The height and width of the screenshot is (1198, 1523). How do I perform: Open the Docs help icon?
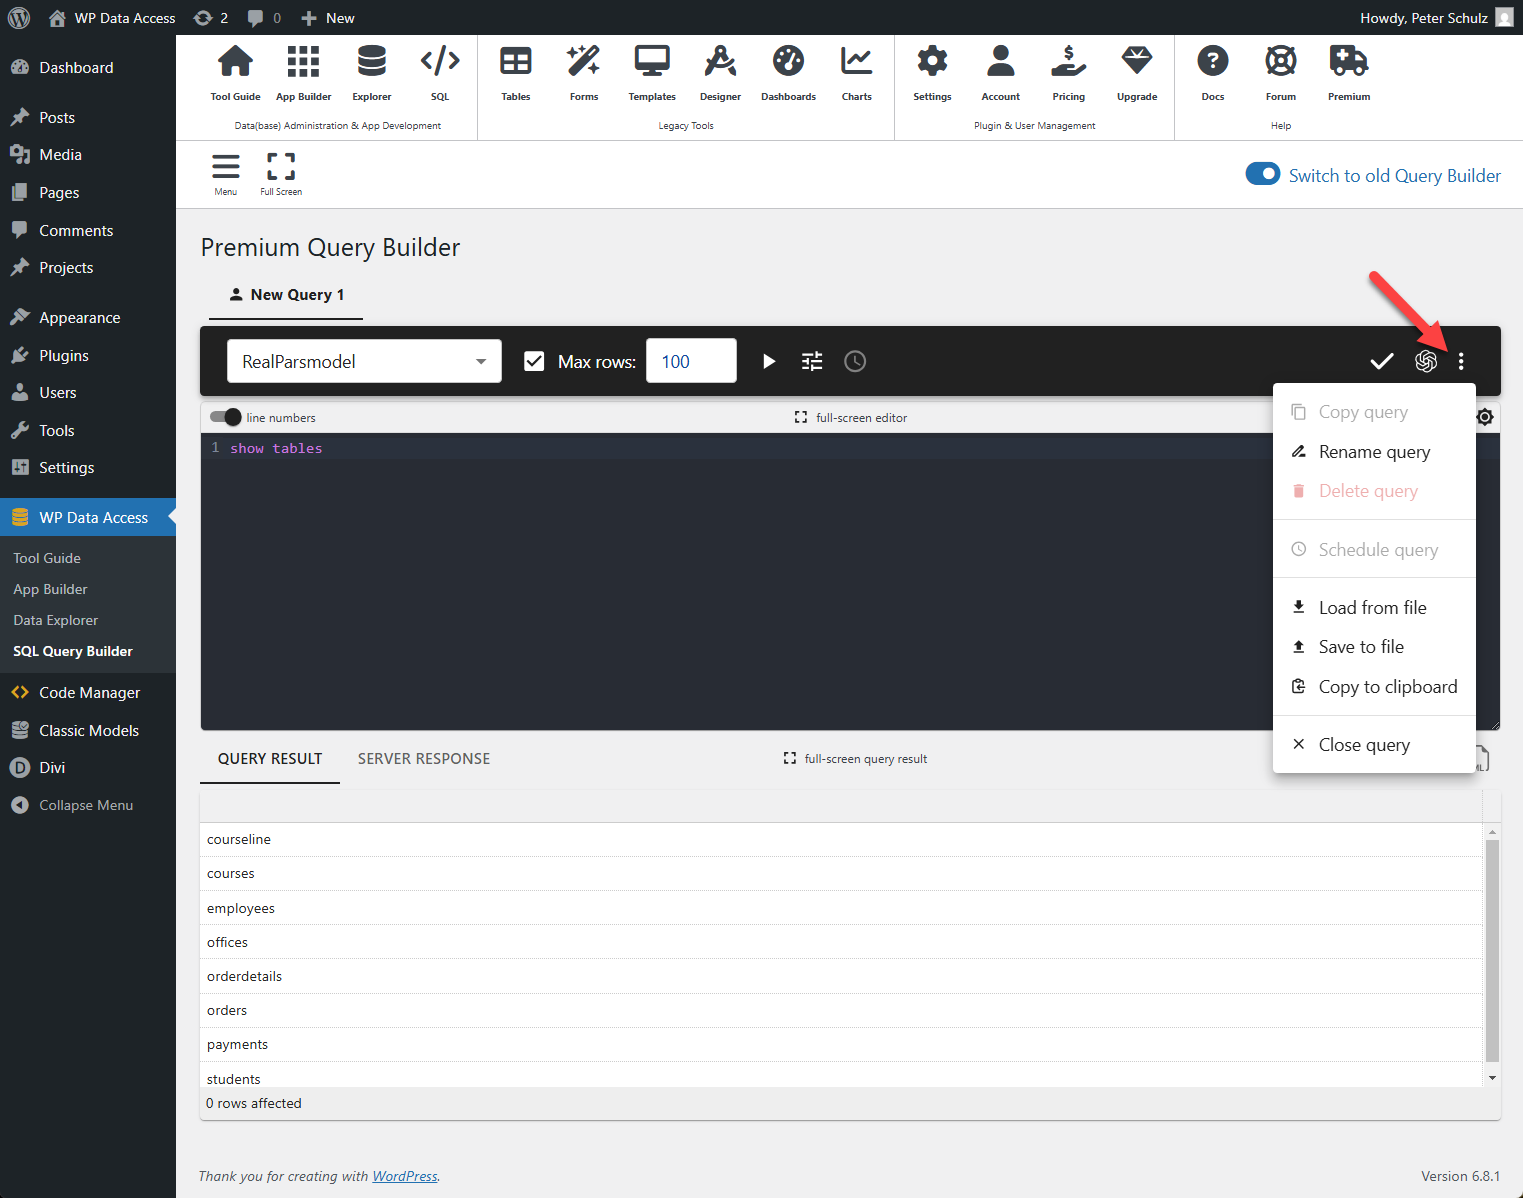(x=1213, y=61)
